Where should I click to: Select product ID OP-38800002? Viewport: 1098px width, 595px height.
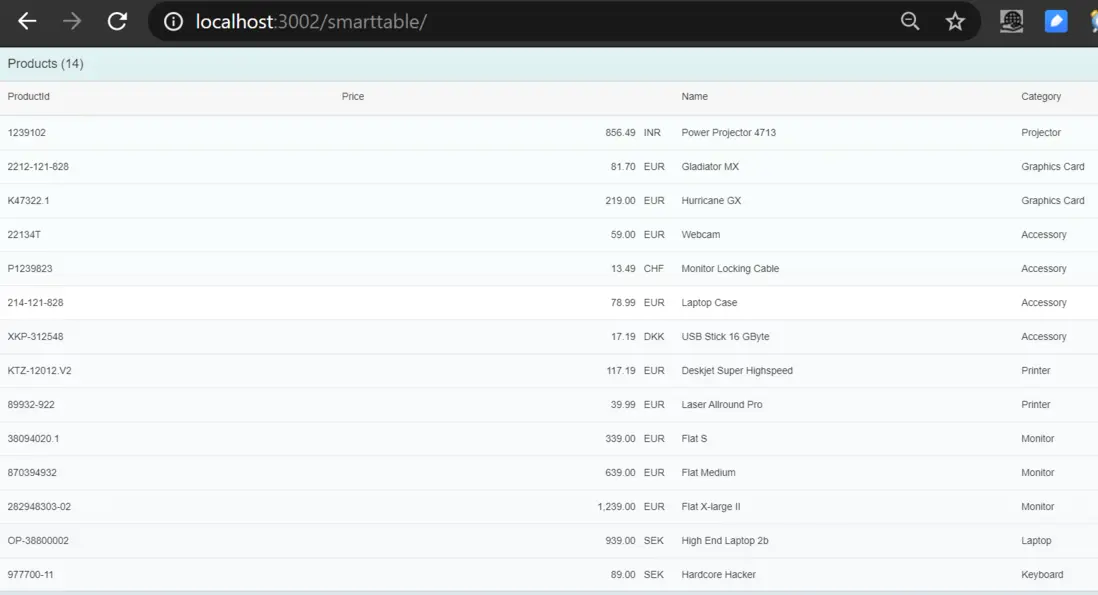tap(38, 540)
